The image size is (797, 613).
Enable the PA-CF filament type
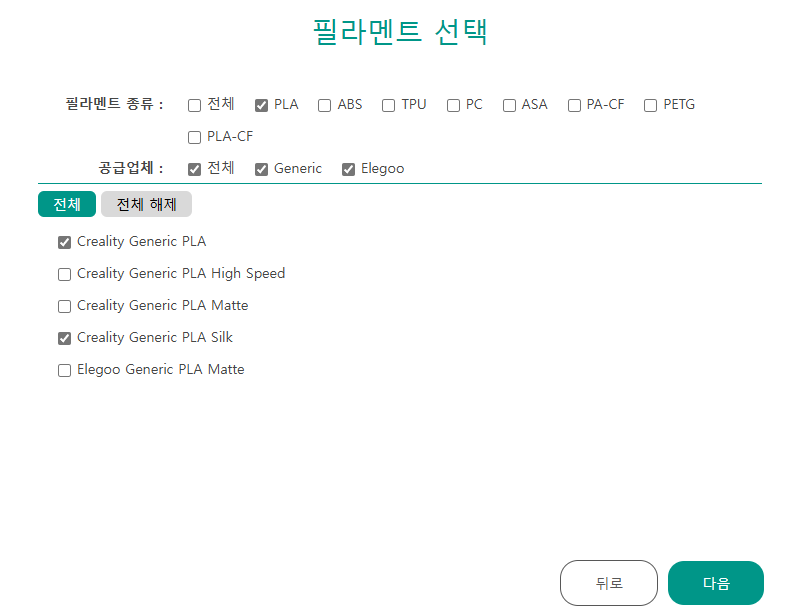[x=574, y=105]
